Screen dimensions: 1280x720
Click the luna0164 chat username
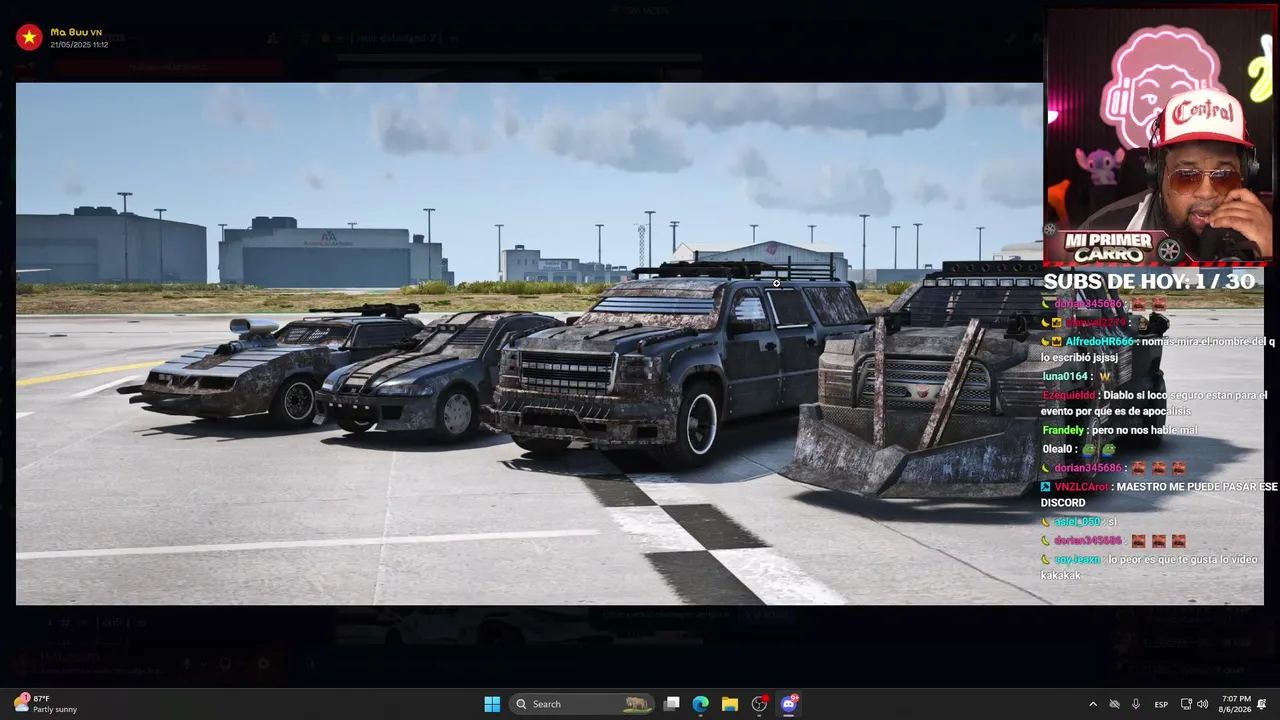click(x=1065, y=376)
